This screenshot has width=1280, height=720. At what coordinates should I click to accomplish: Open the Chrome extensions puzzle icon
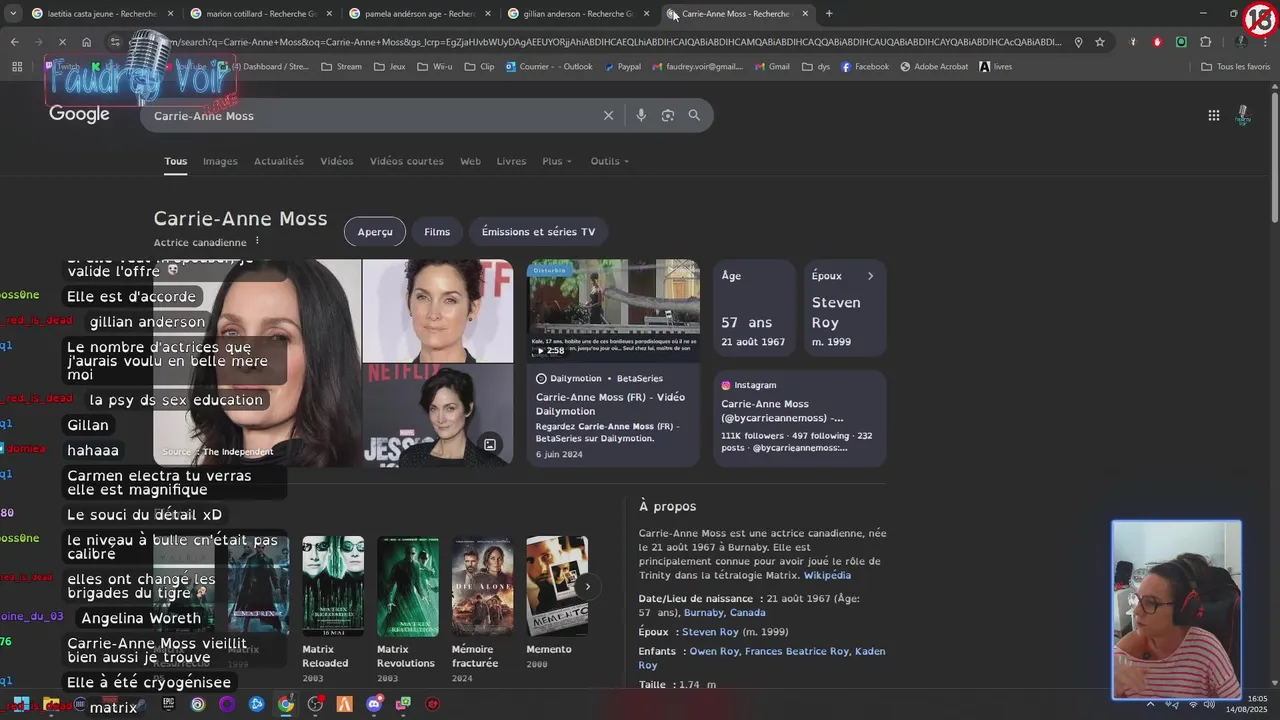pyautogui.click(x=1205, y=42)
